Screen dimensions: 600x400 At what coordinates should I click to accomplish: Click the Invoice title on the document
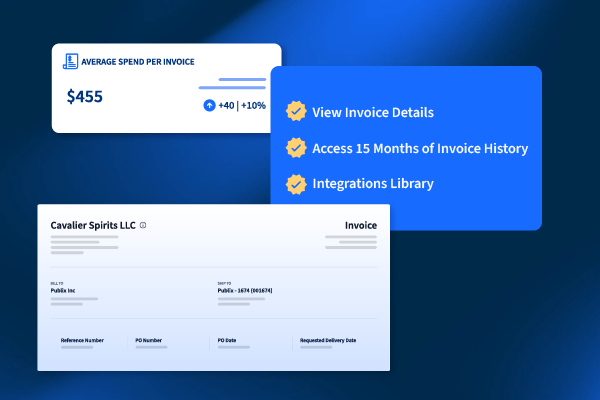361,225
